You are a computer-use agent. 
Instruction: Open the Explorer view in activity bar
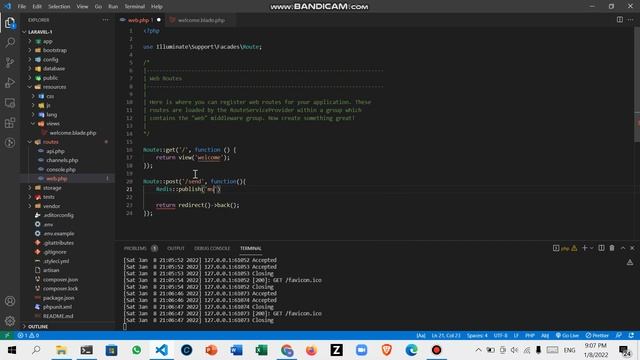pos(10,23)
